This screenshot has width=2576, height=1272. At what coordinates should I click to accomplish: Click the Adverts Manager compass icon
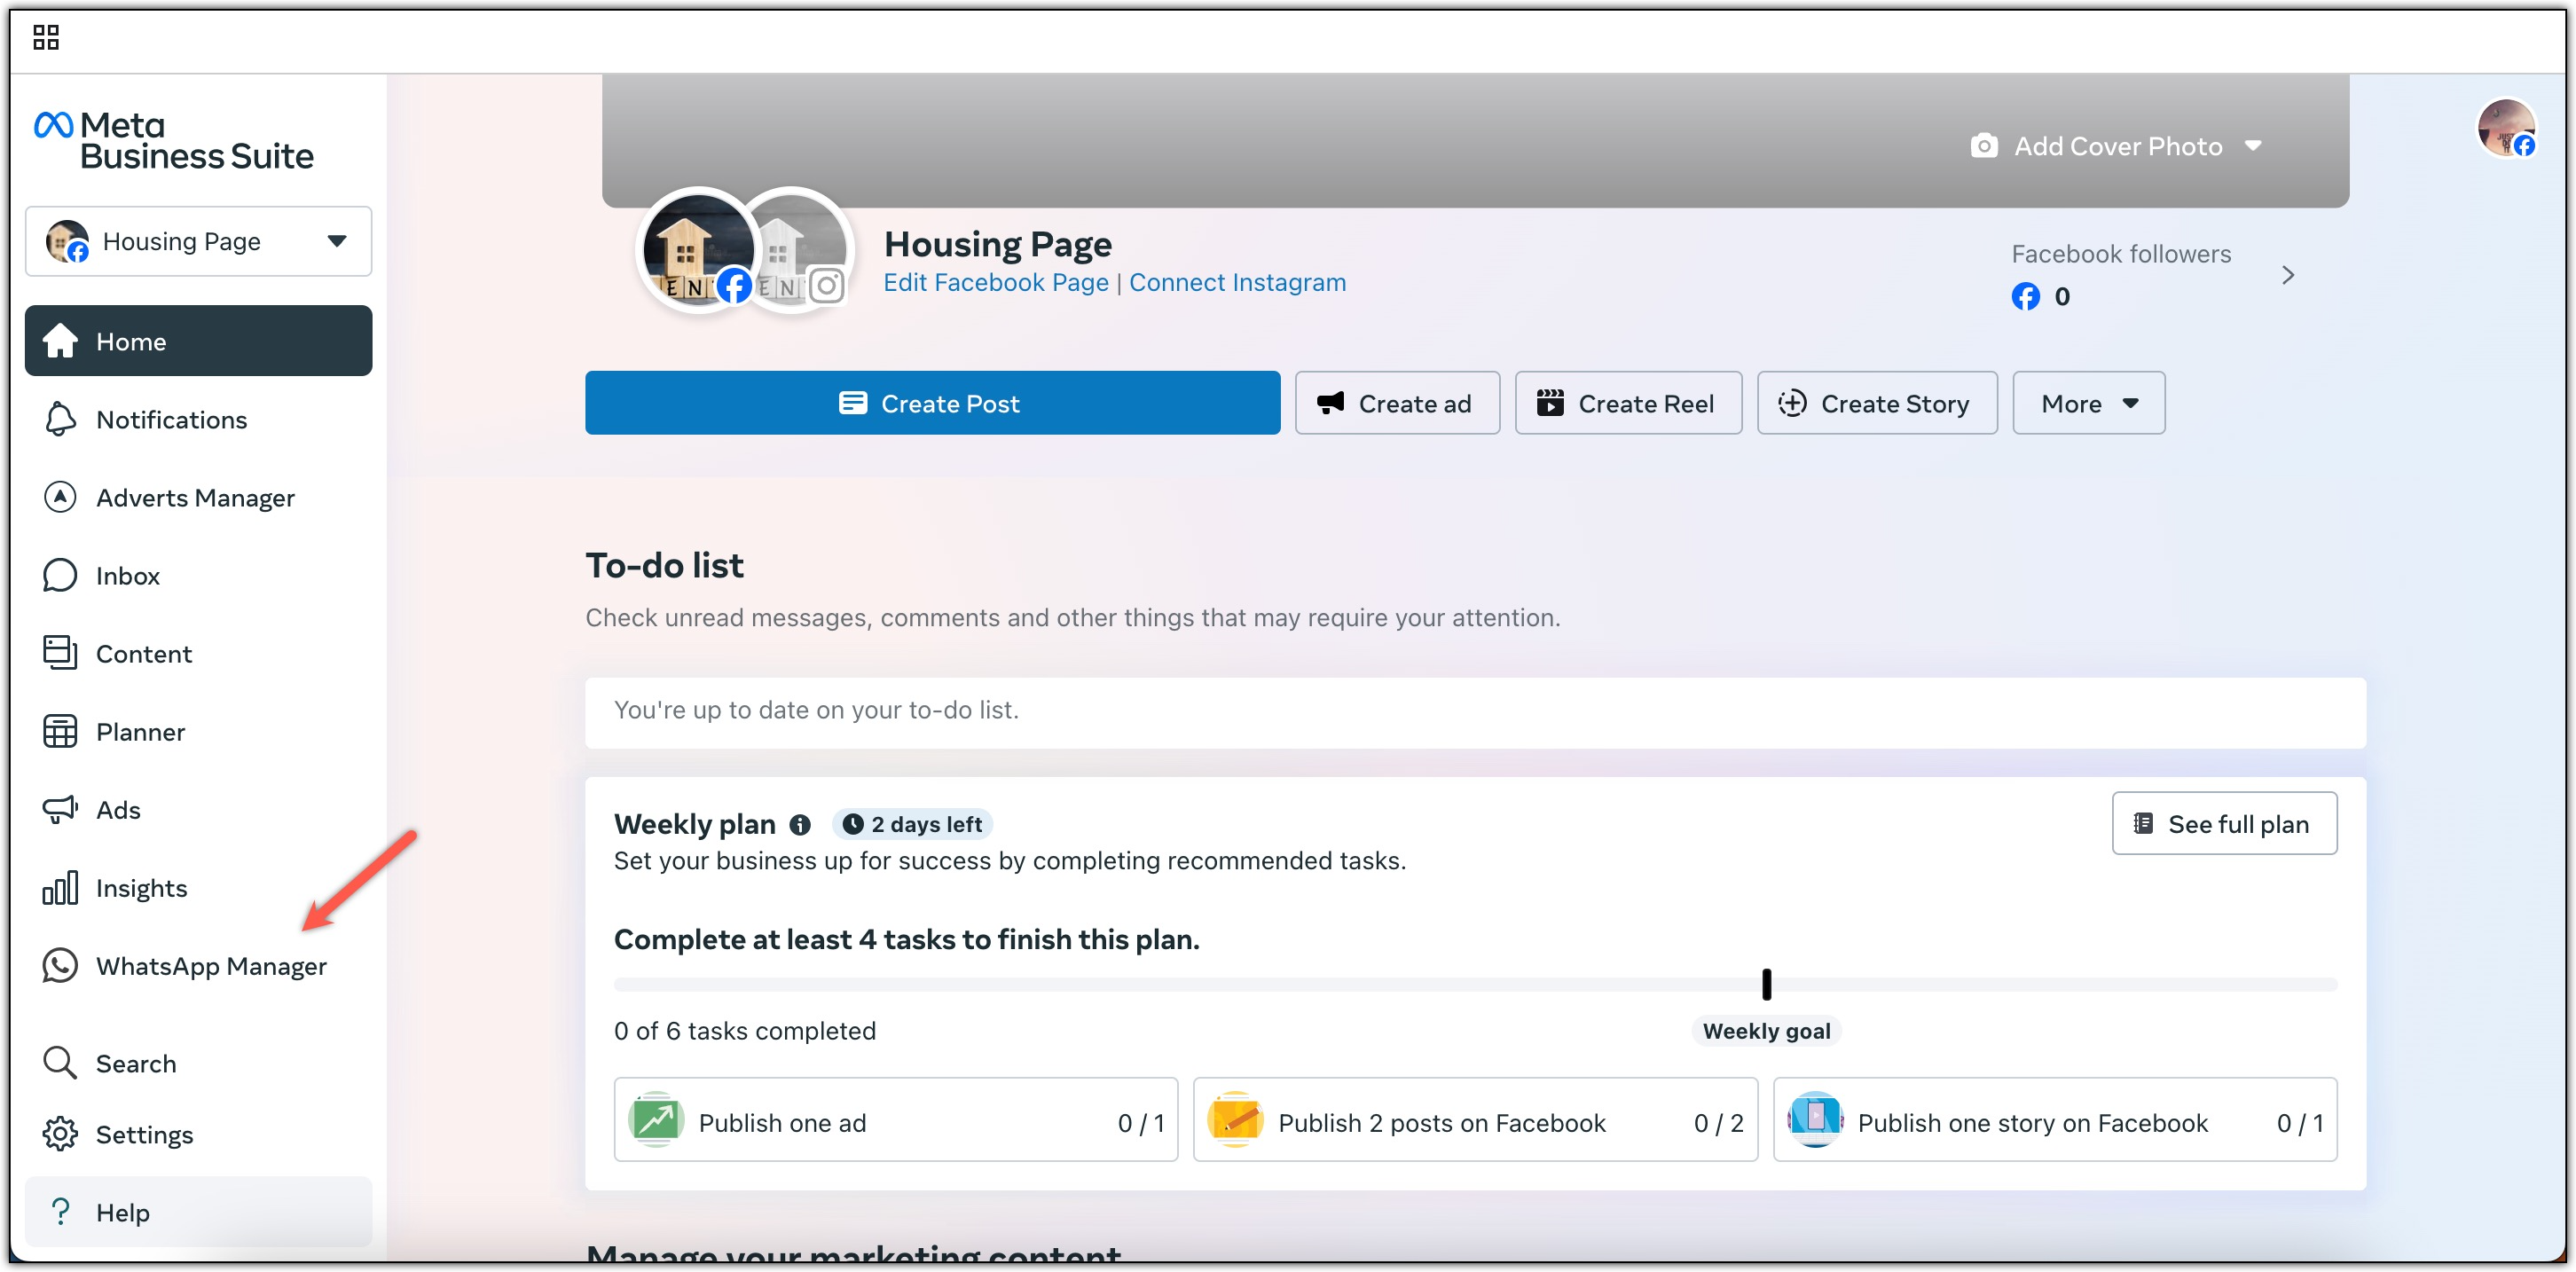click(x=60, y=497)
